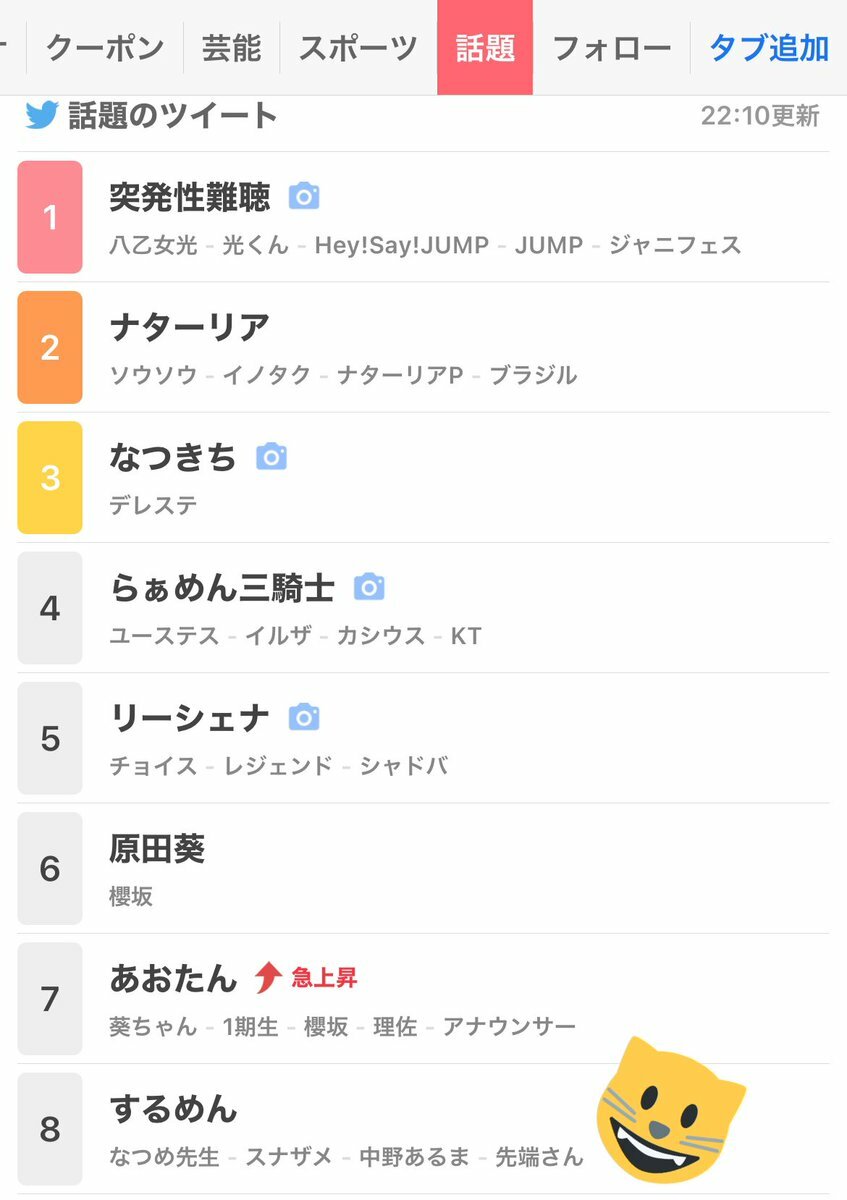Switch to the クーポン tab
This screenshot has width=847, height=1200.
[x=105, y=47]
